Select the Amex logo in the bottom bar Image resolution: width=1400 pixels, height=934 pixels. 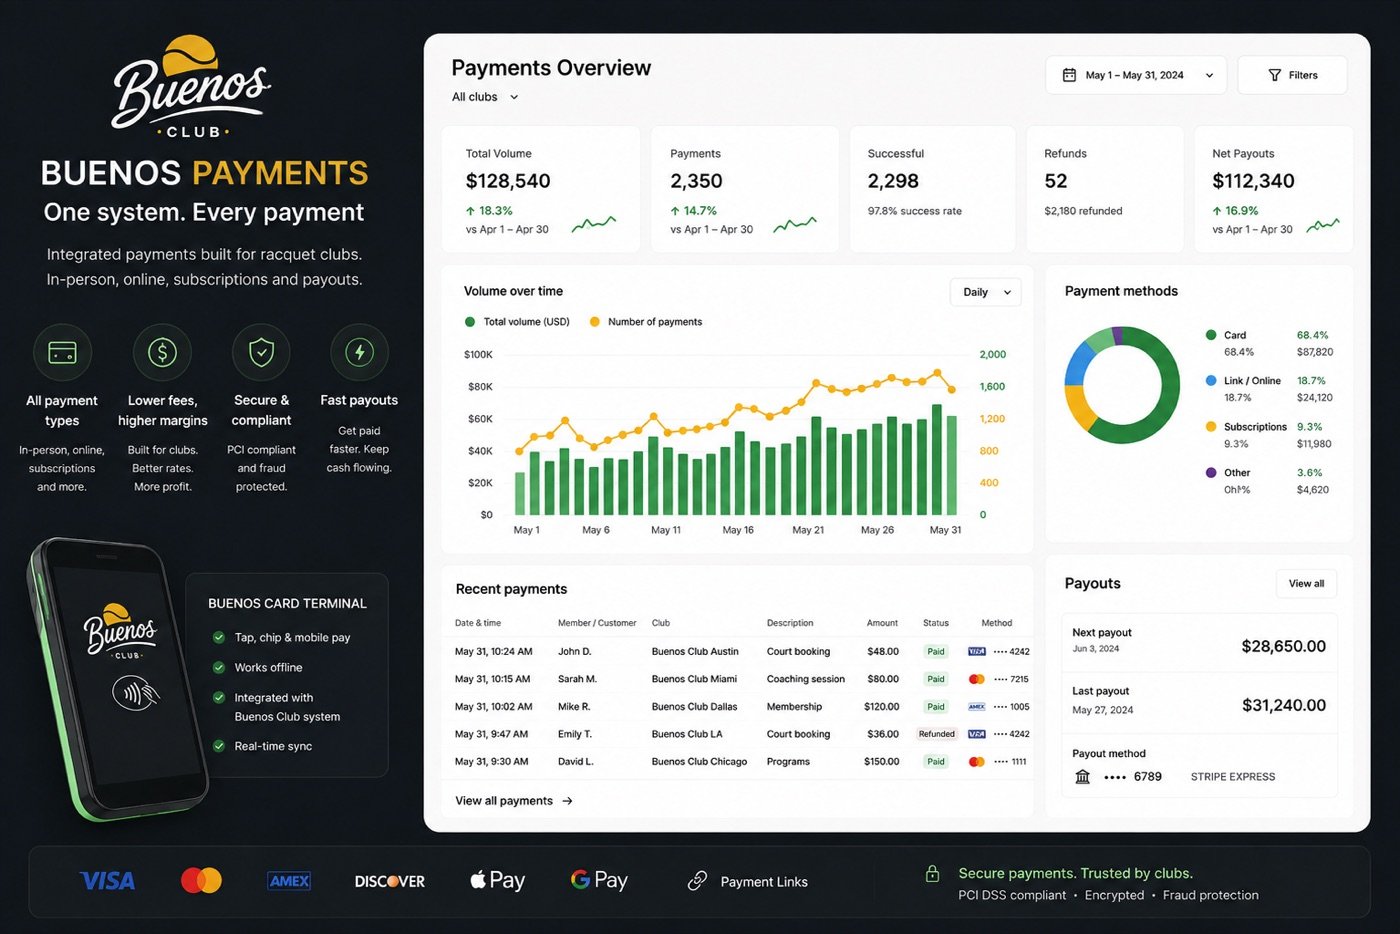(x=289, y=881)
